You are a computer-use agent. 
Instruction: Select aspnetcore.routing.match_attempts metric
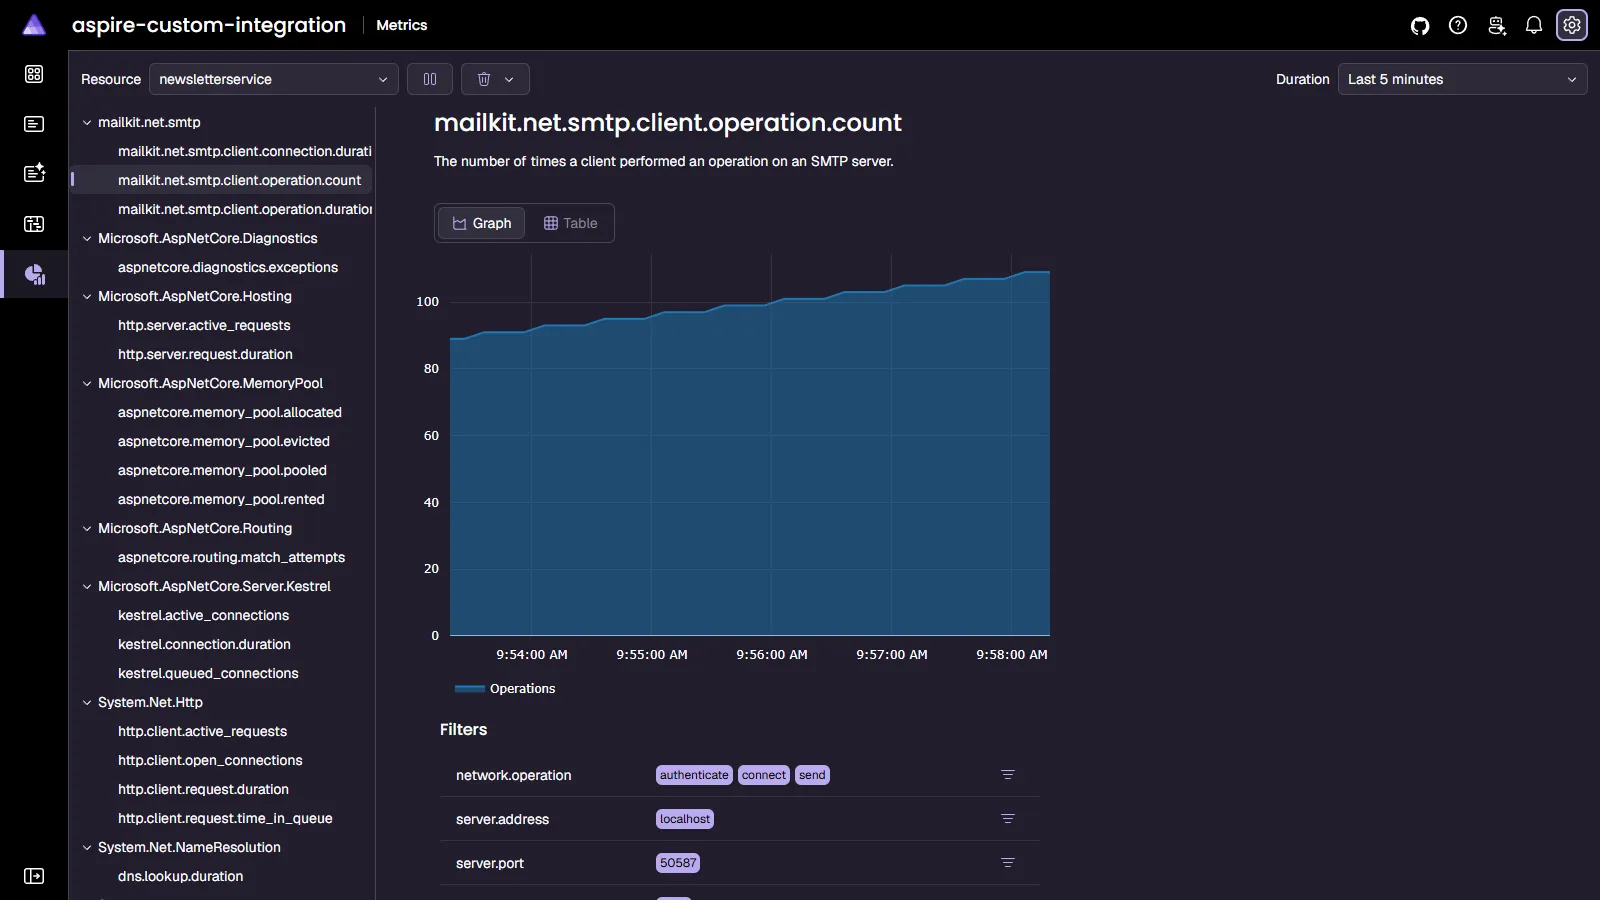pos(231,557)
